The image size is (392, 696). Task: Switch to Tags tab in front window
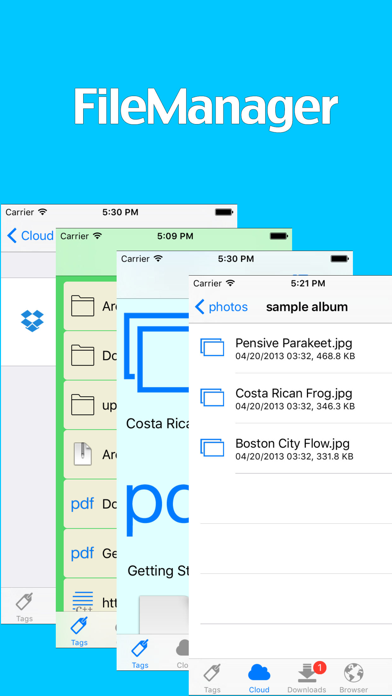pos(212,678)
